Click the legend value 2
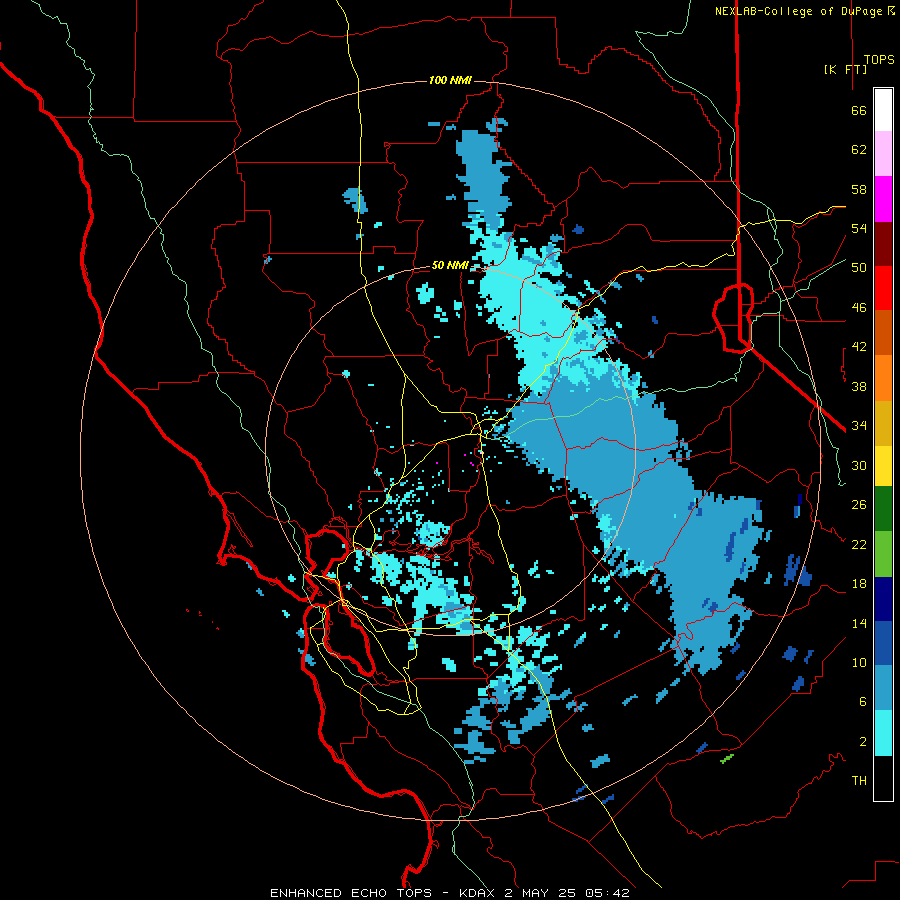This screenshot has height=900, width=900. tap(863, 742)
